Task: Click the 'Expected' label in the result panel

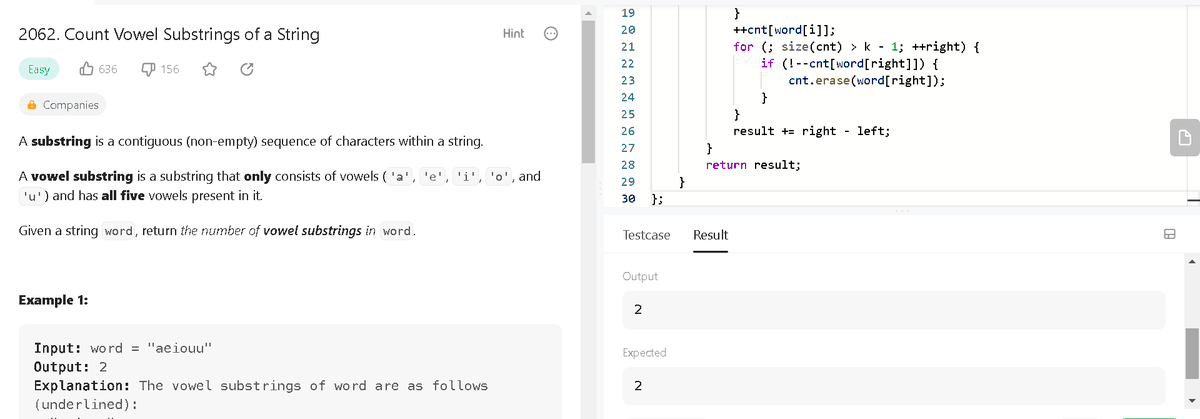Action: point(644,352)
